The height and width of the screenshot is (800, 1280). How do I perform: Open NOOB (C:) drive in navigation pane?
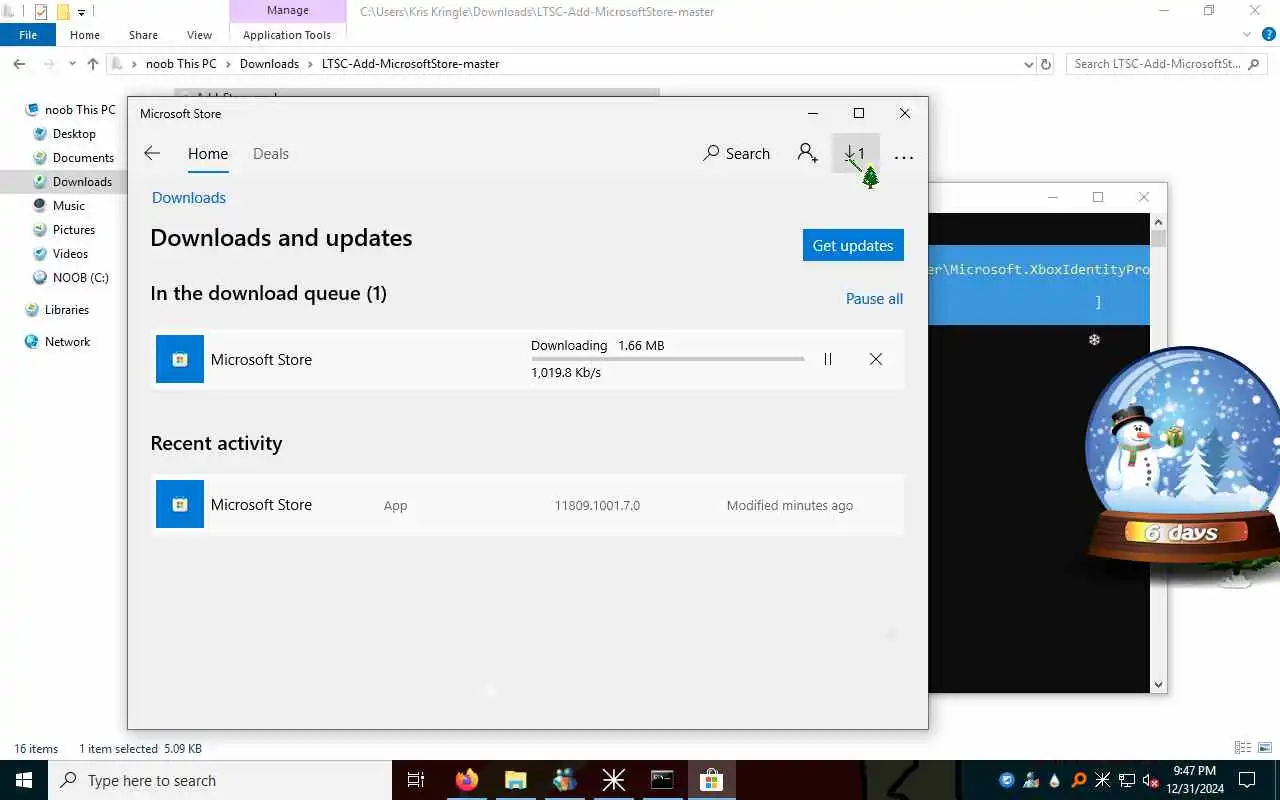click(x=80, y=278)
